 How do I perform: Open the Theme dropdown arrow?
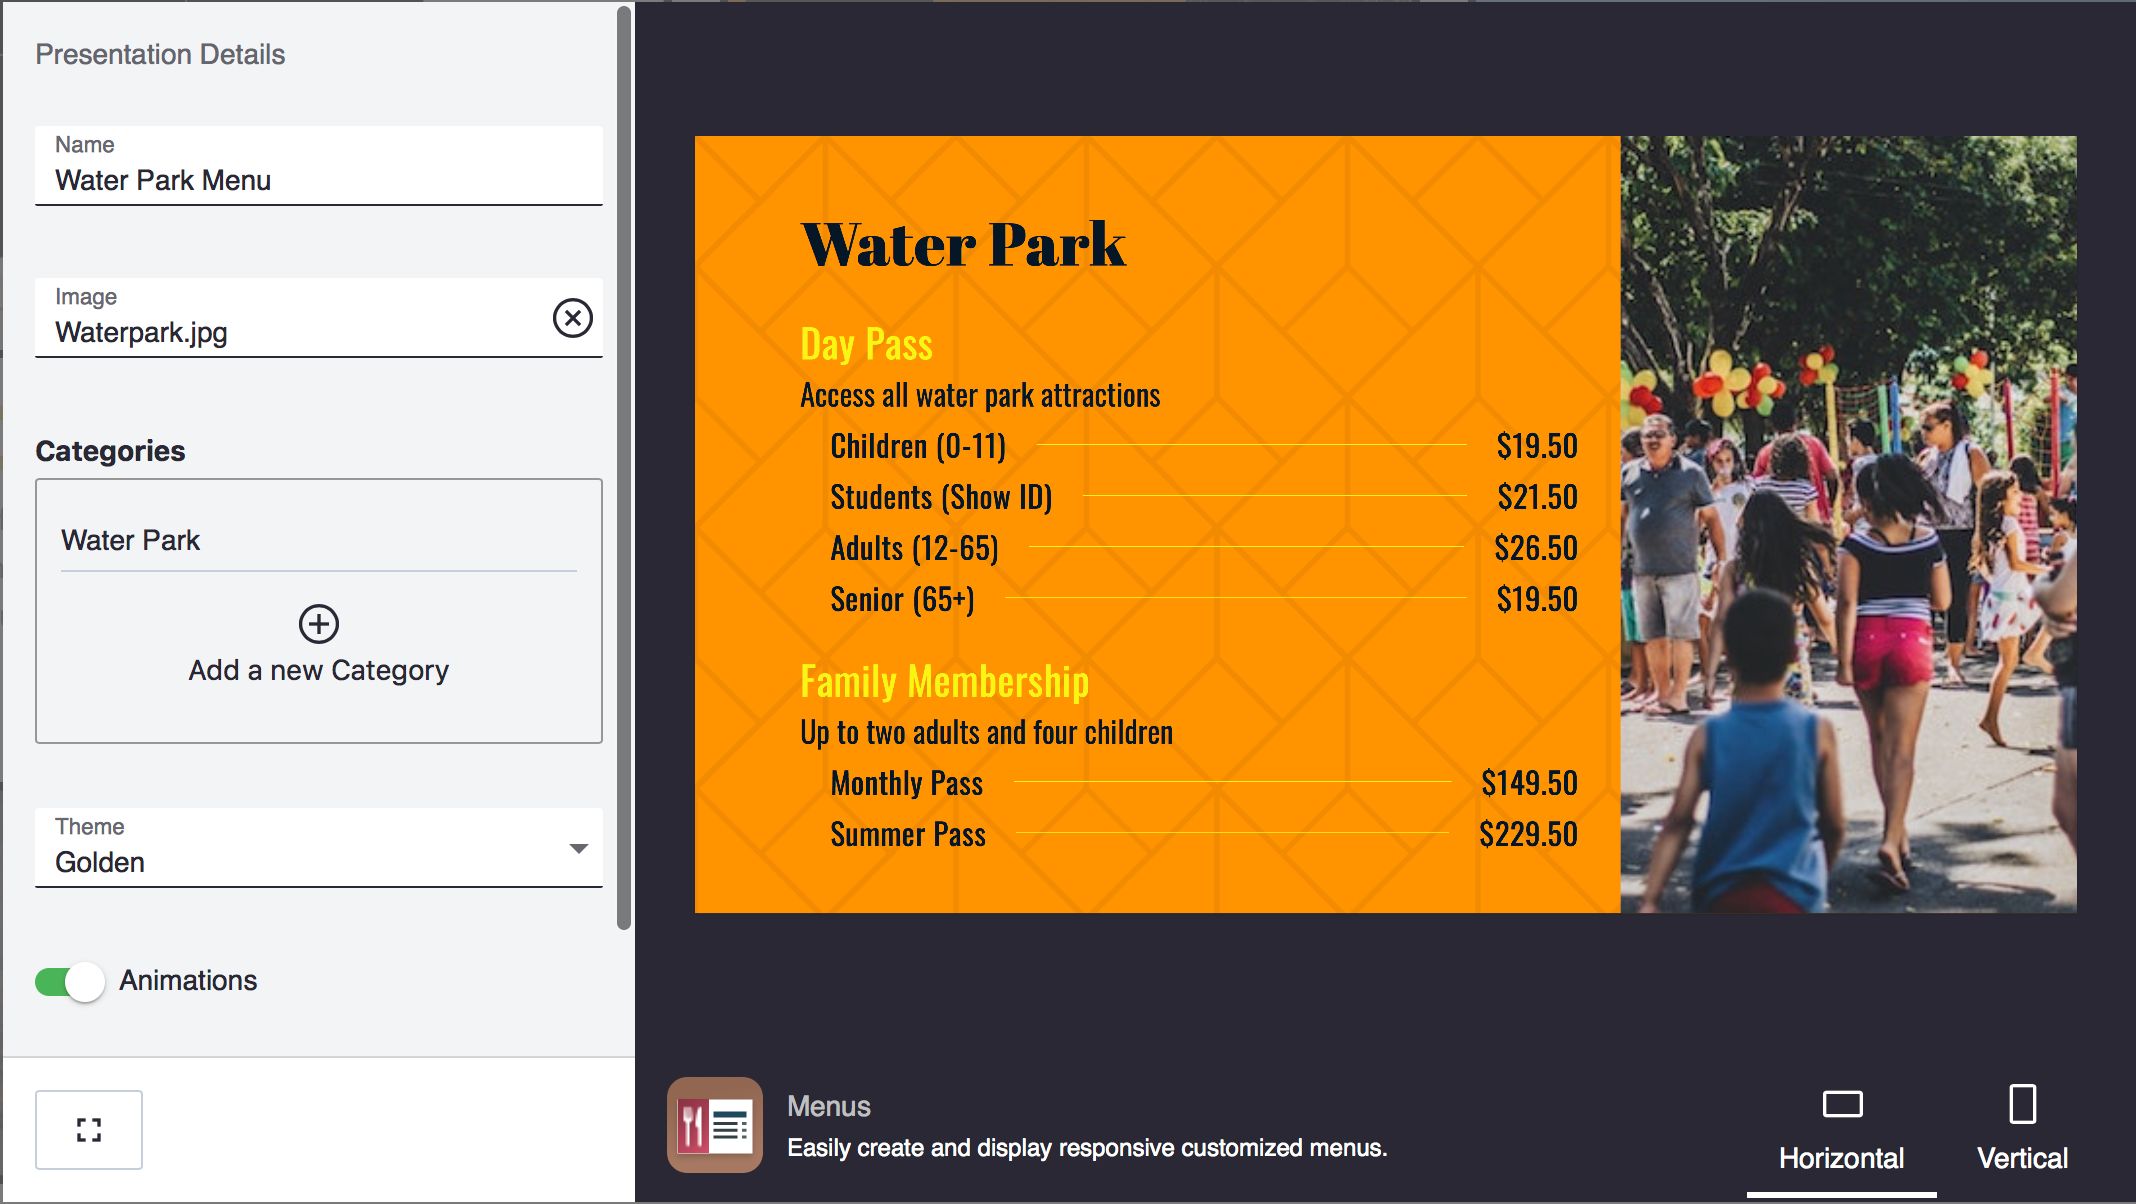tap(578, 848)
